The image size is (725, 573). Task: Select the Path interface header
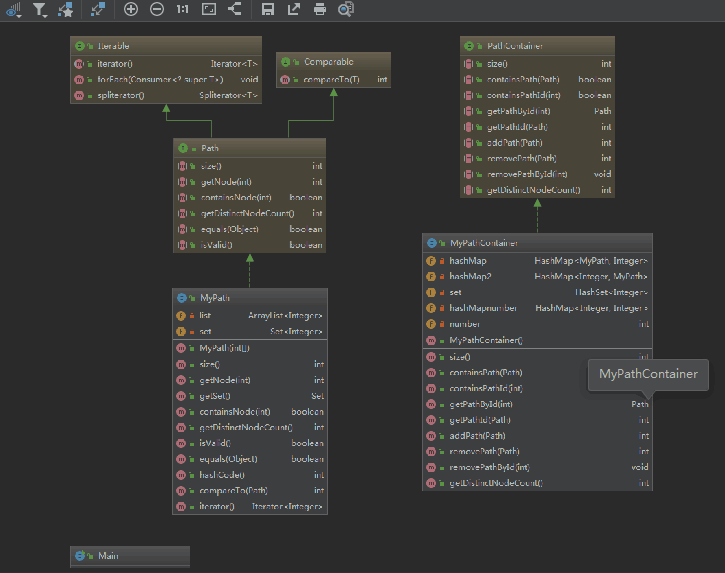tap(250, 148)
